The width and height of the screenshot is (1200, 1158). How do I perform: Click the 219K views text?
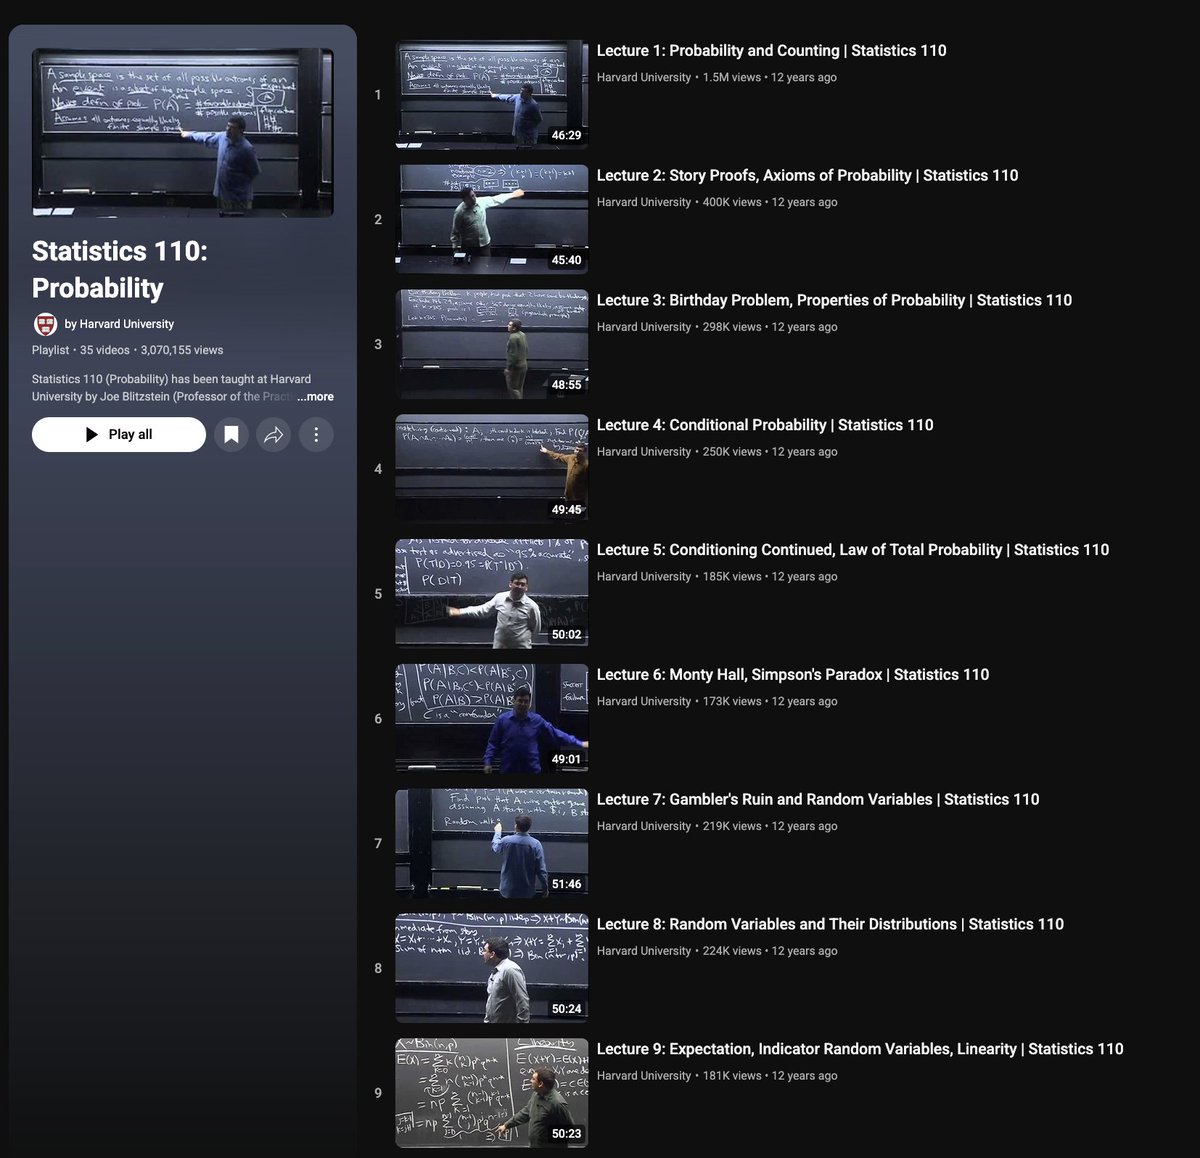point(732,826)
